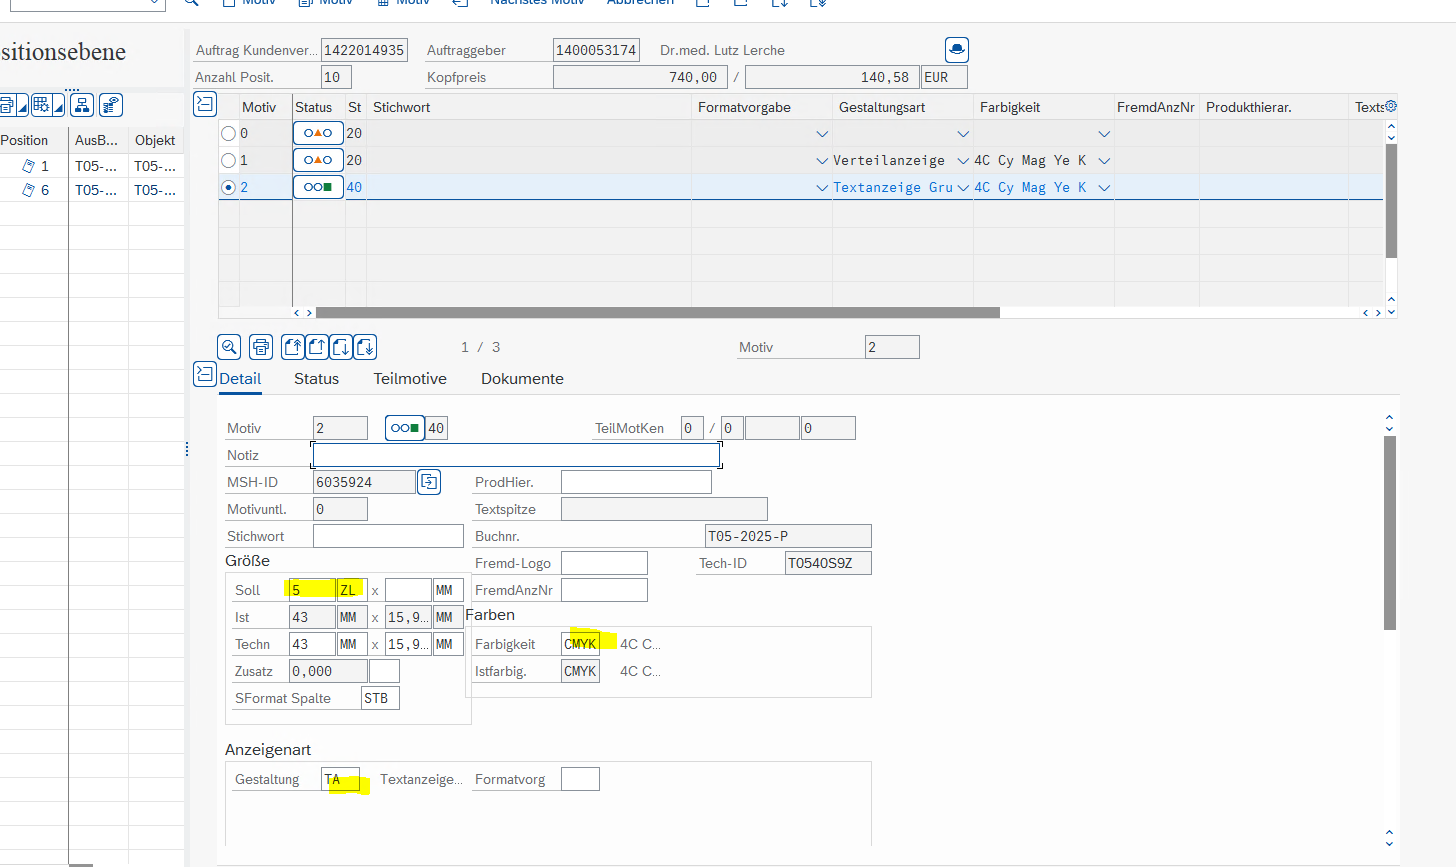Click the print icon in left panel toolbar

point(8,104)
